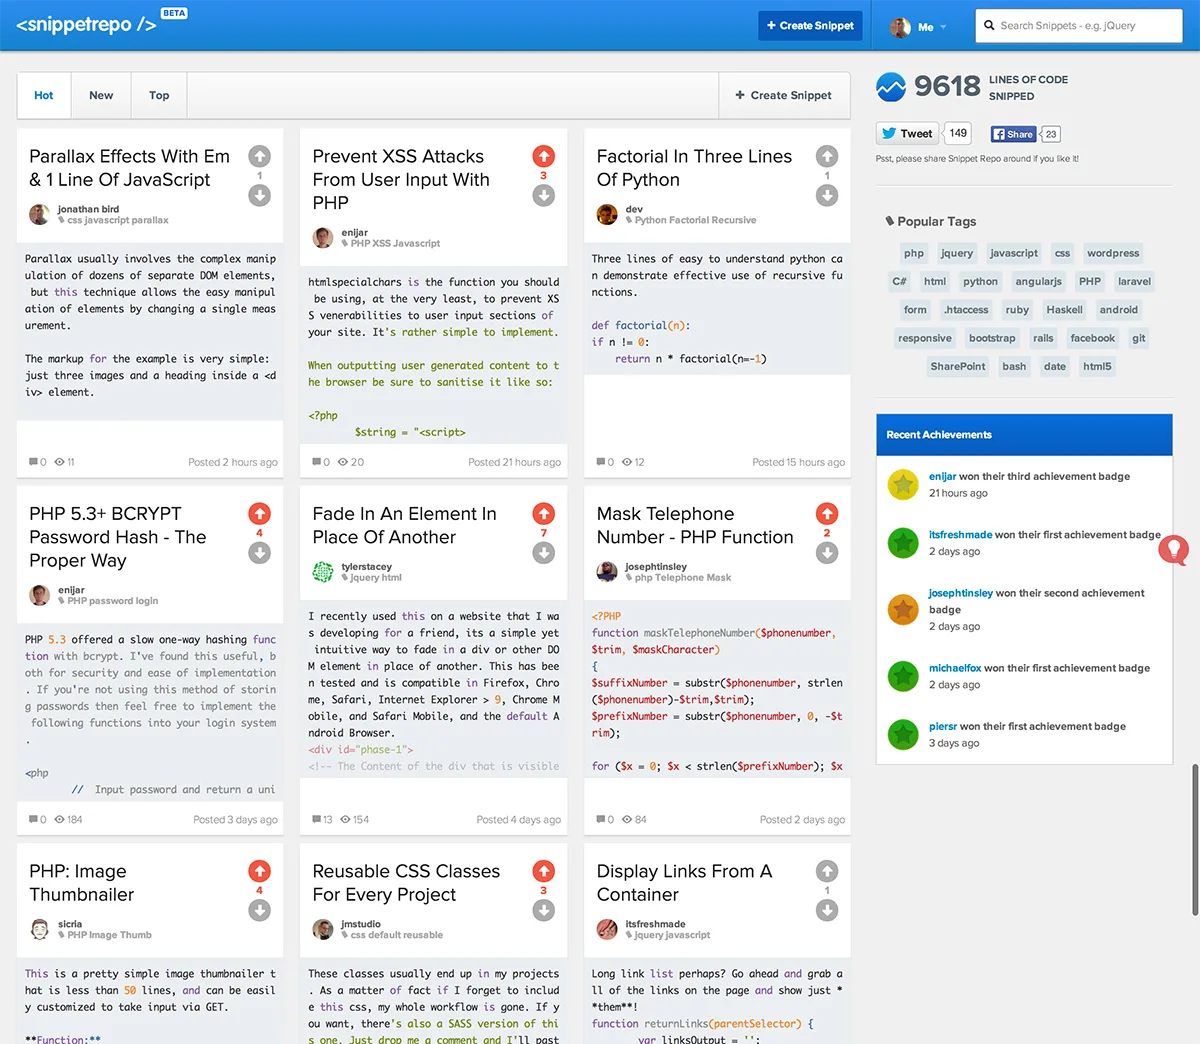This screenshot has height=1044, width=1200.
Task: Select the html5 popular tag
Action: coord(1097,366)
